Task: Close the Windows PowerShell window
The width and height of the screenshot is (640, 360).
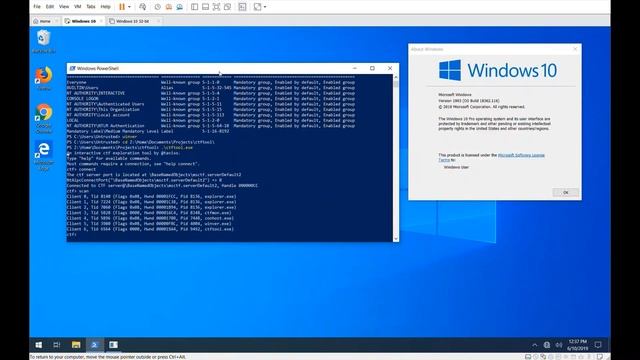Action: coord(390,68)
